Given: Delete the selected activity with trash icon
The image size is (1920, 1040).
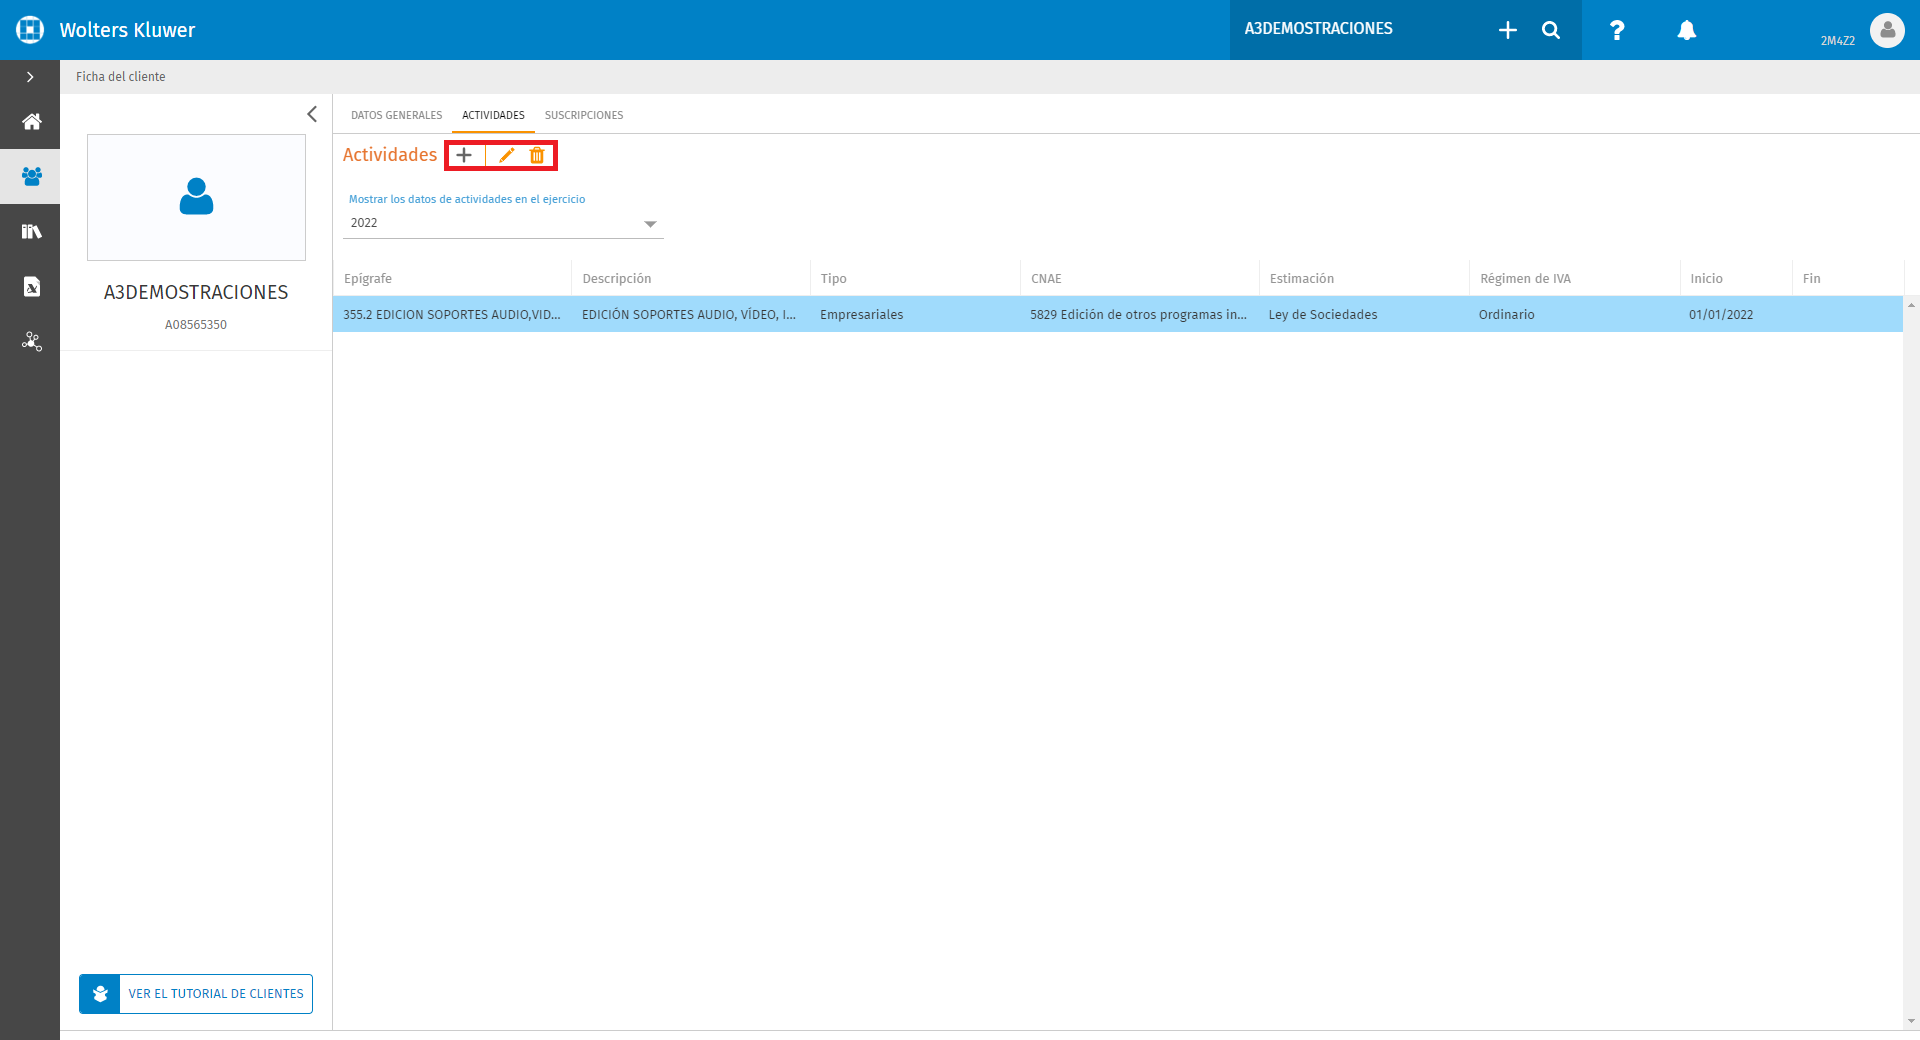Looking at the screenshot, I should tap(537, 155).
